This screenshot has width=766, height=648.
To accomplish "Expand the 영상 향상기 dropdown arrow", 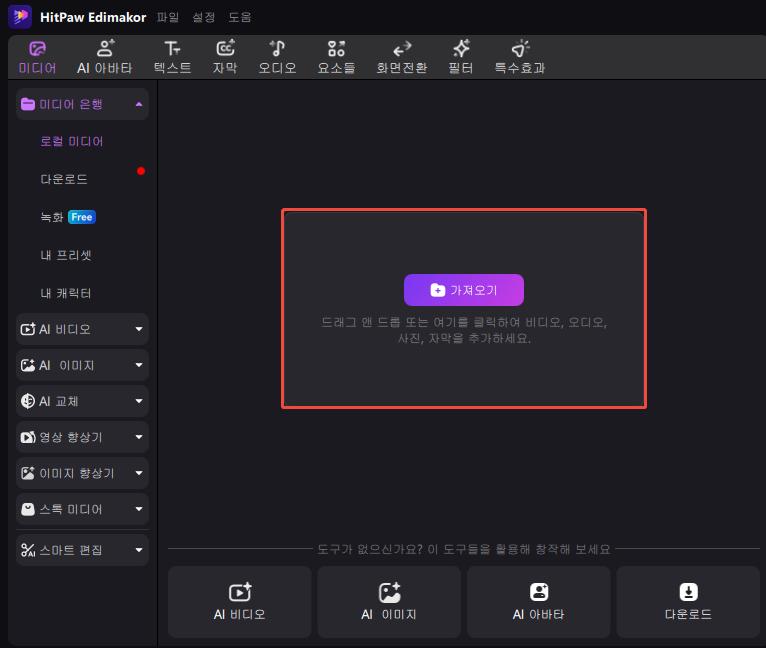I will pyautogui.click(x=139, y=437).
